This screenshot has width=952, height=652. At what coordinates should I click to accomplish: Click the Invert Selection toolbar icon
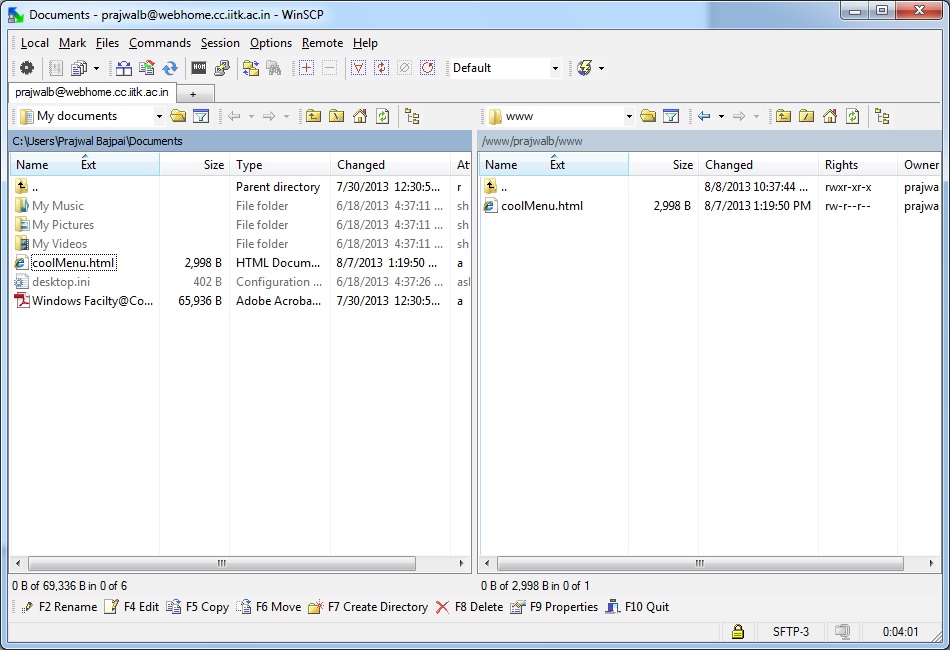click(382, 68)
